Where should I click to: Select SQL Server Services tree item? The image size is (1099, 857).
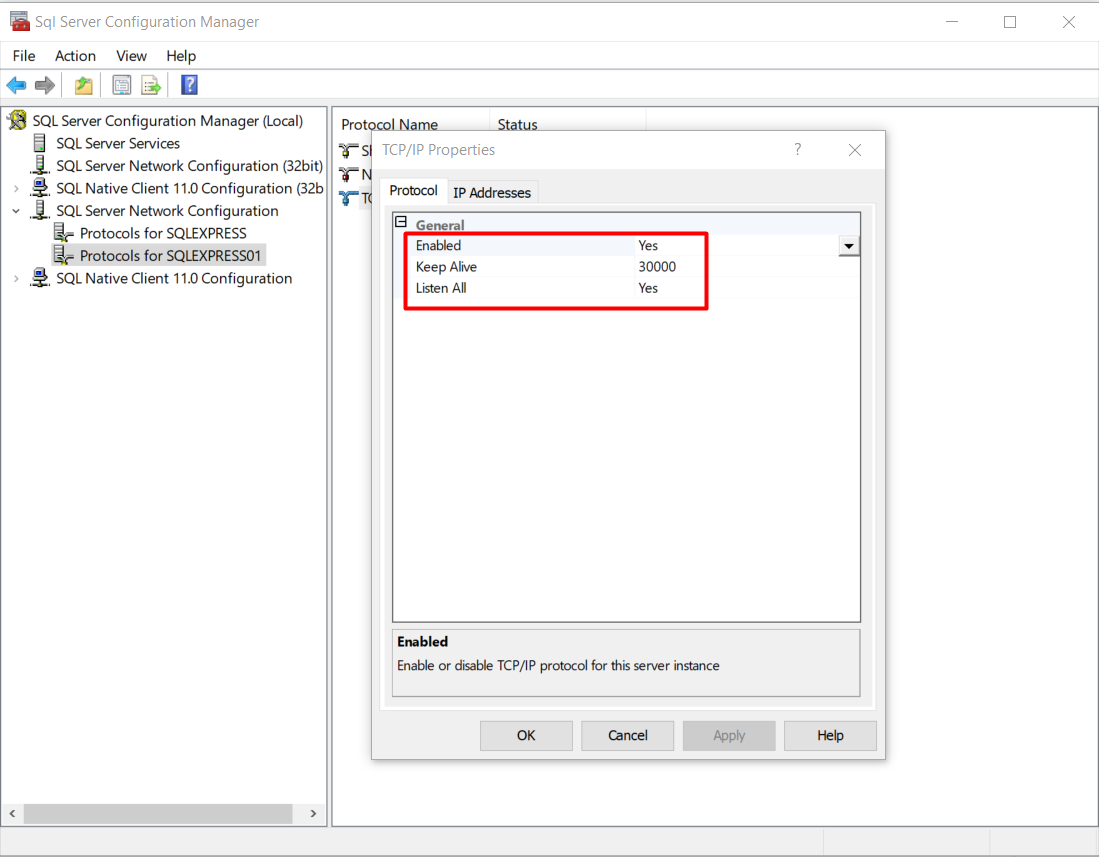[118, 144]
